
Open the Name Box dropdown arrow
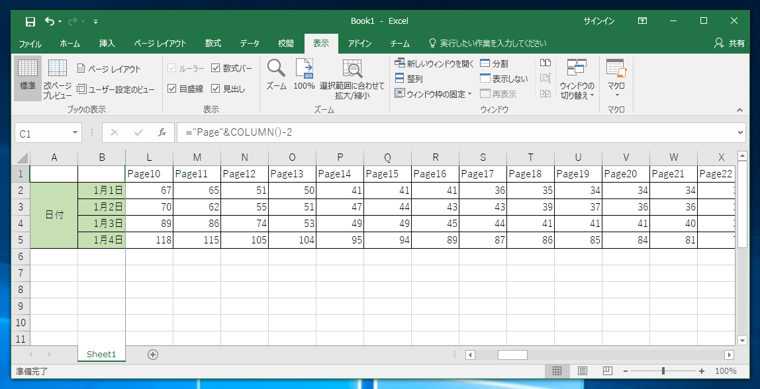tap(75, 133)
